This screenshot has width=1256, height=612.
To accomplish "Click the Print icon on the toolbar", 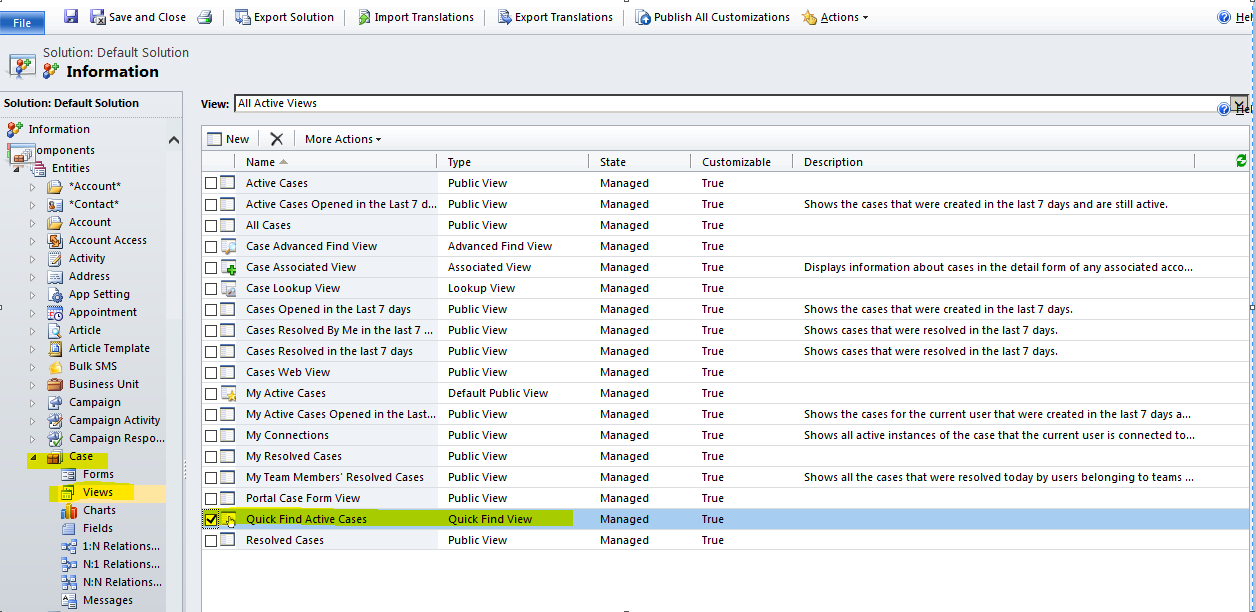I will click(x=204, y=16).
